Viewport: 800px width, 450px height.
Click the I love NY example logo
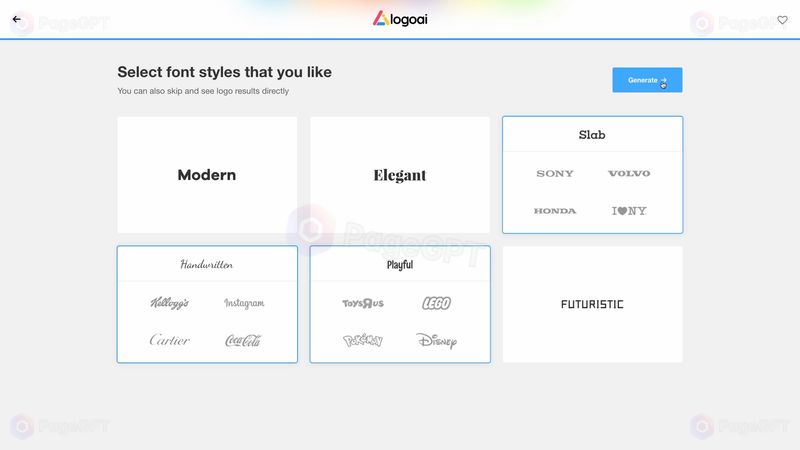pyautogui.click(x=629, y=211)
